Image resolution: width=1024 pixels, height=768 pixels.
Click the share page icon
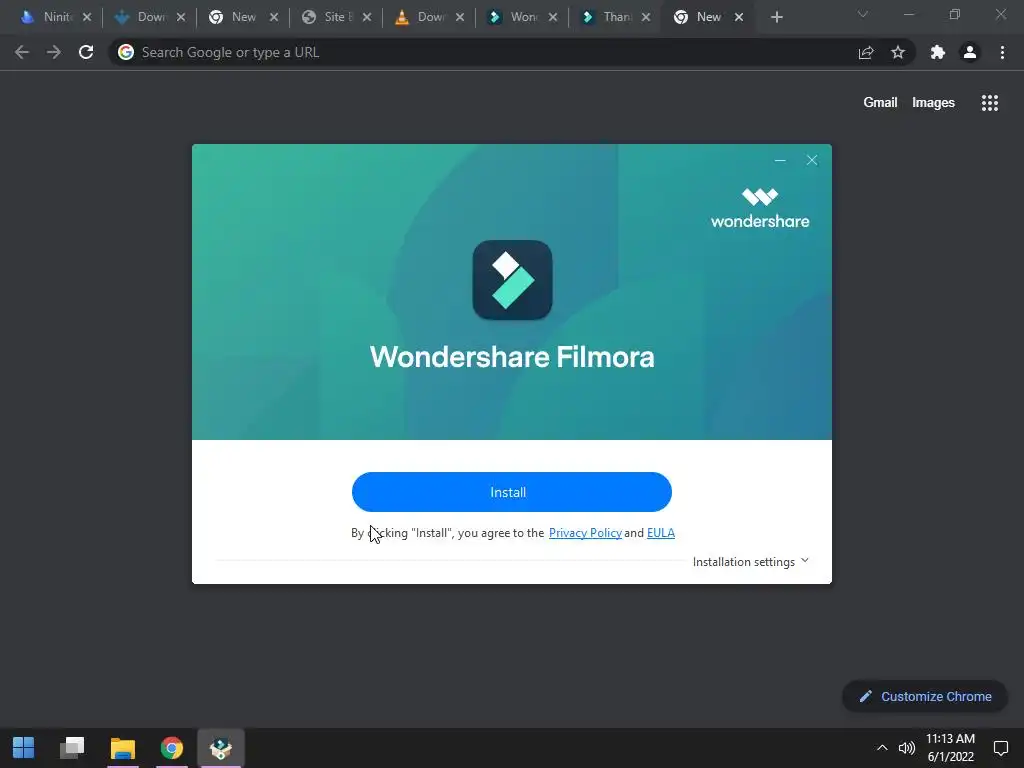click(x=866, y=52)
